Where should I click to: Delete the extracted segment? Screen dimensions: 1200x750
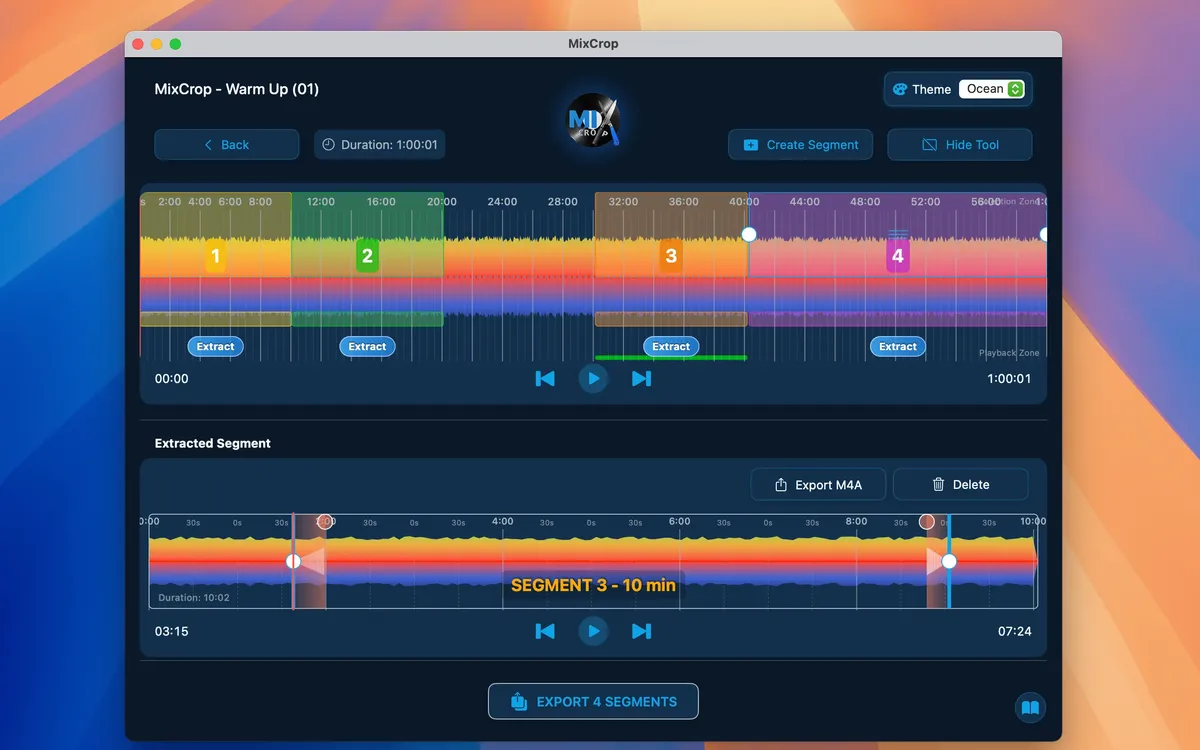pyautogui.click(x=960, y=484)
